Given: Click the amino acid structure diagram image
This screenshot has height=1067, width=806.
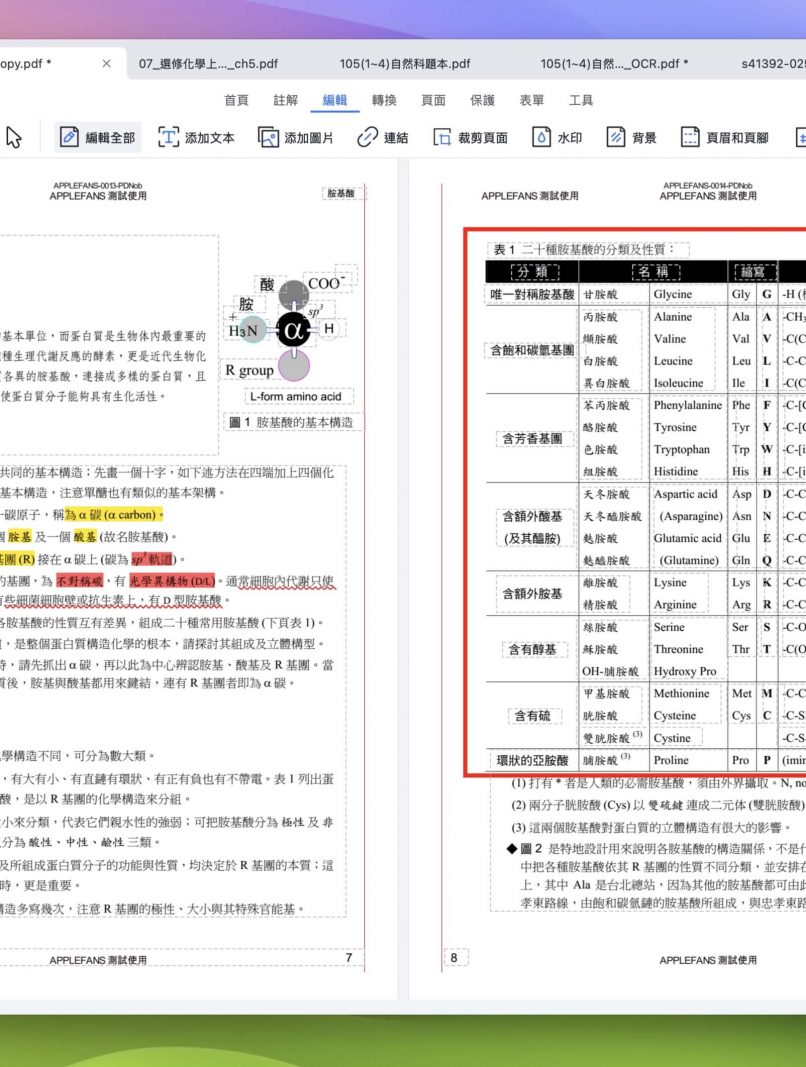Looking at the screenshot, I should (x=291, y=330).
